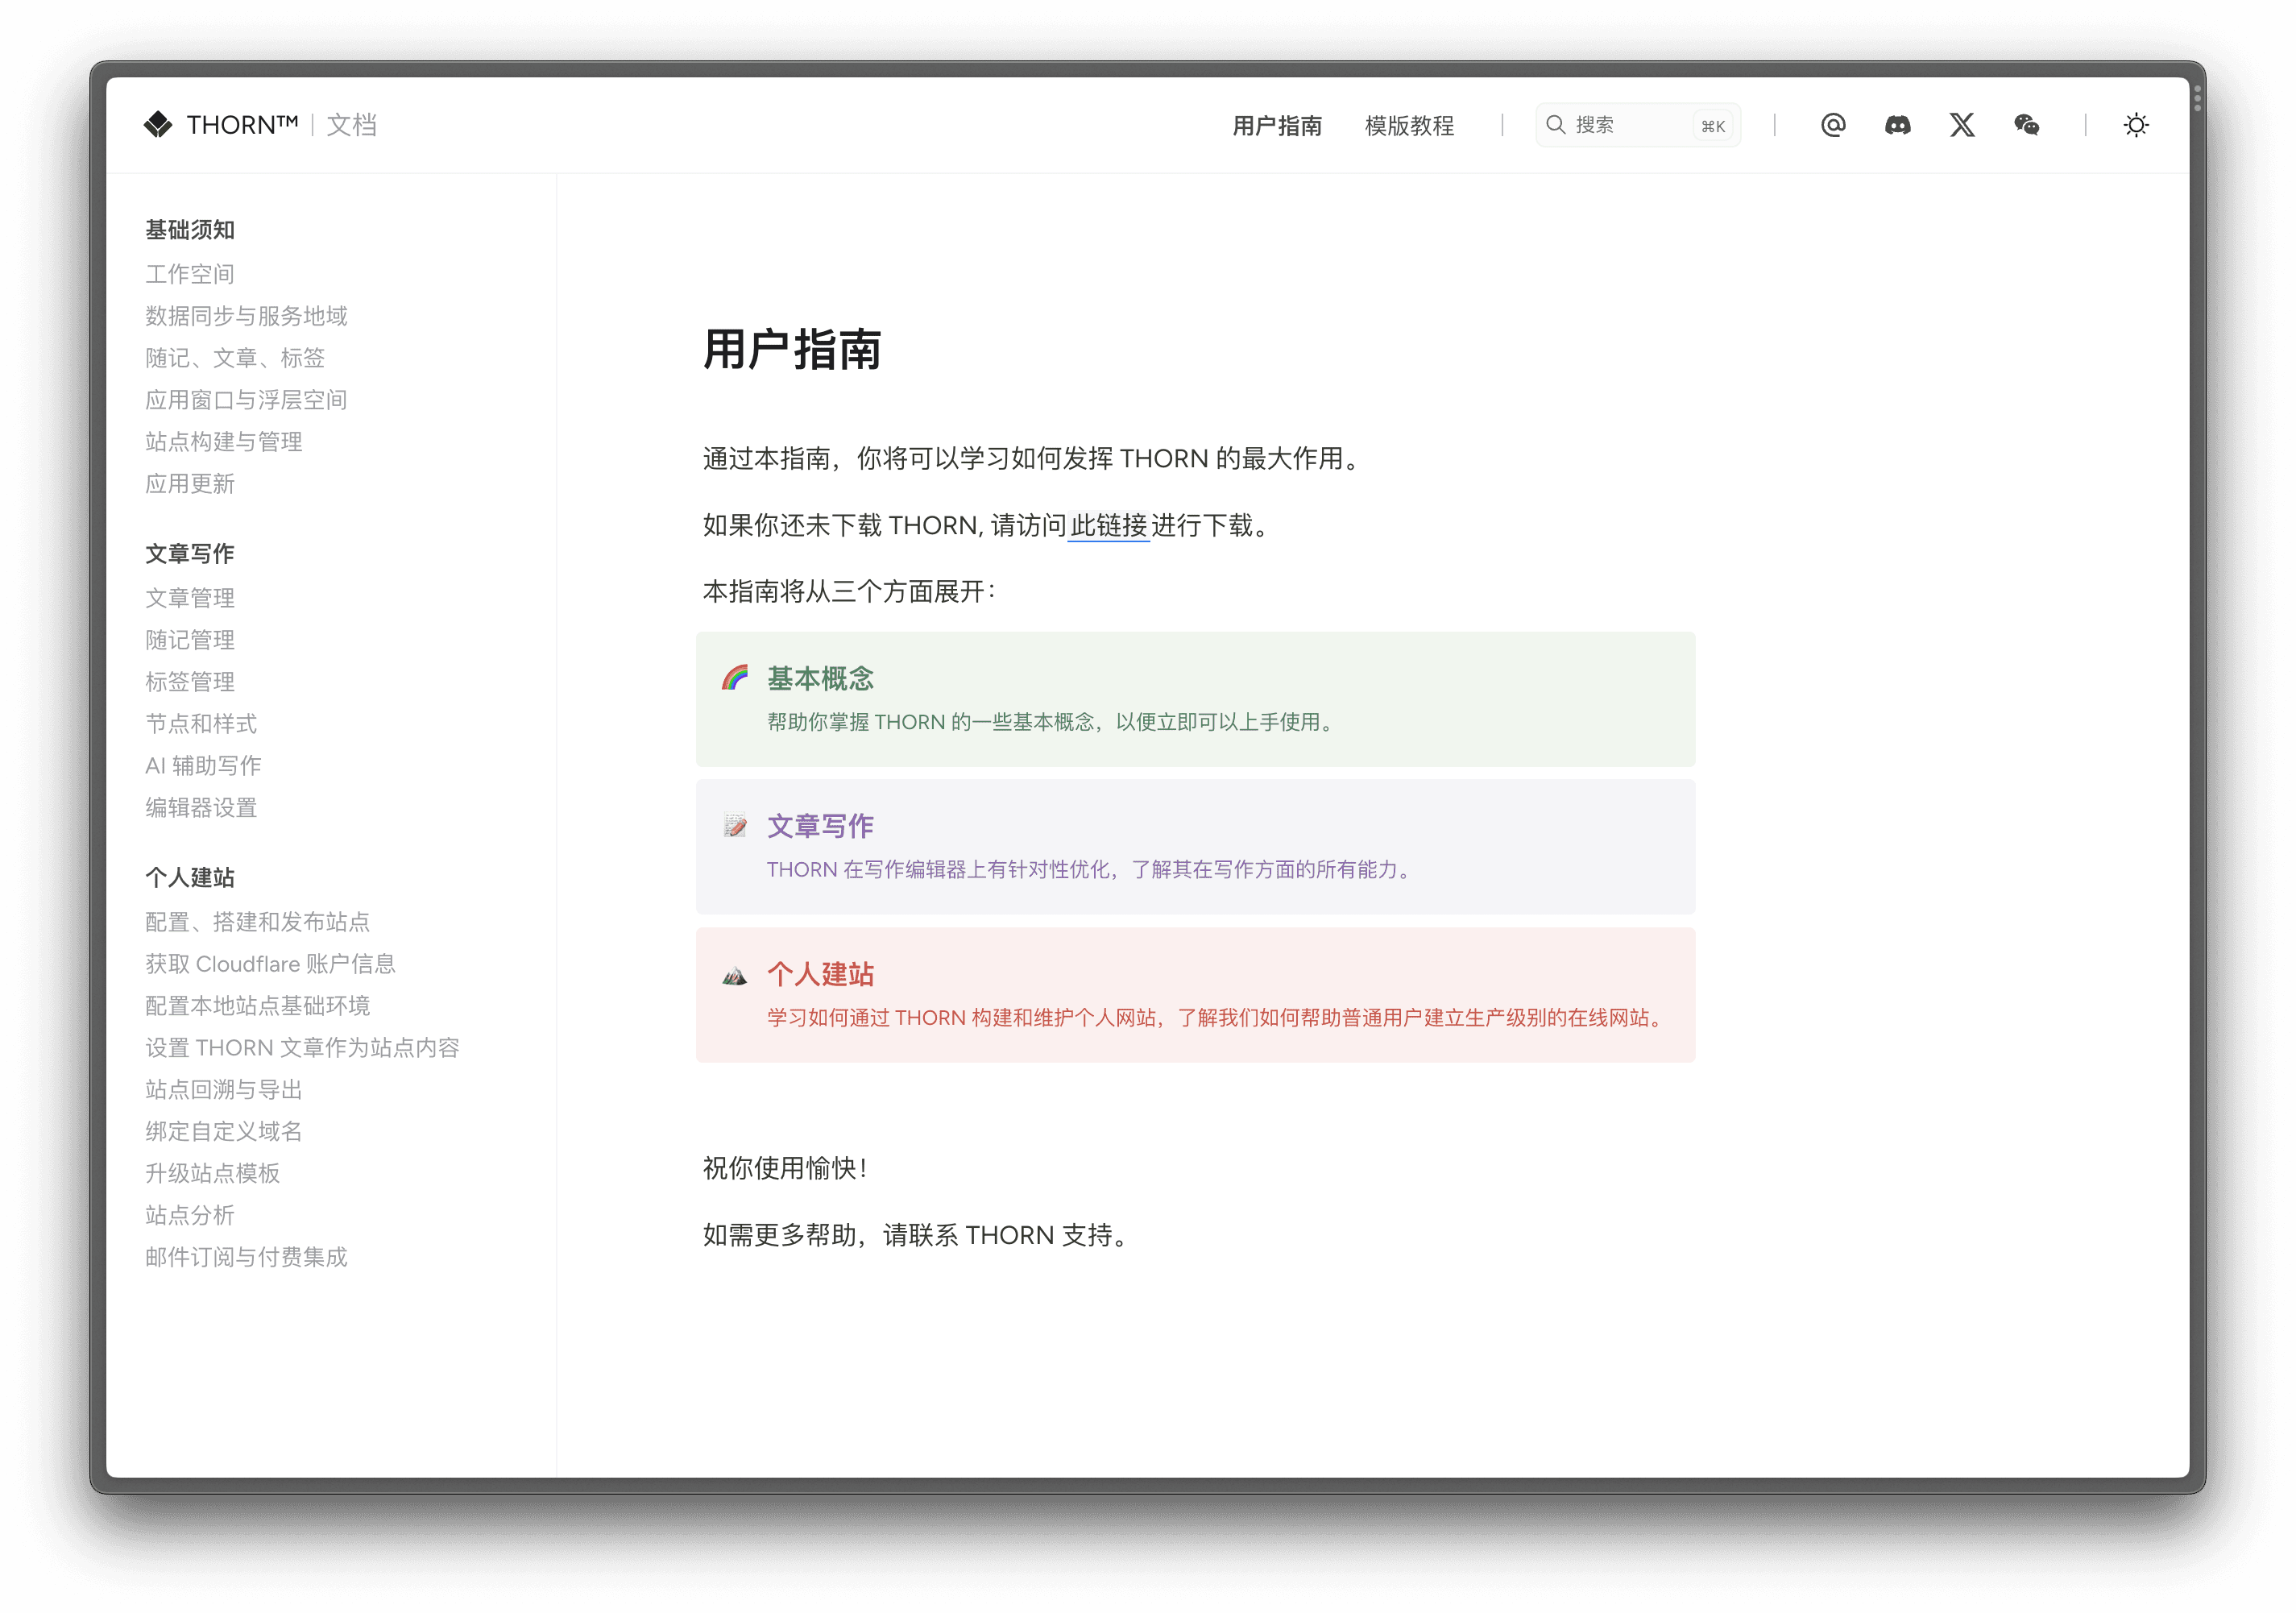
Task: Open 应用更新 in sidebar
Action: click(x=190, y=484)
